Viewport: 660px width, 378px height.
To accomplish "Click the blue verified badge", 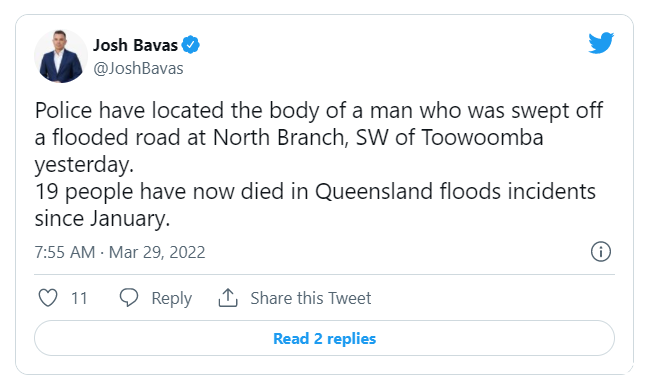I will click(x=191, y=44).
